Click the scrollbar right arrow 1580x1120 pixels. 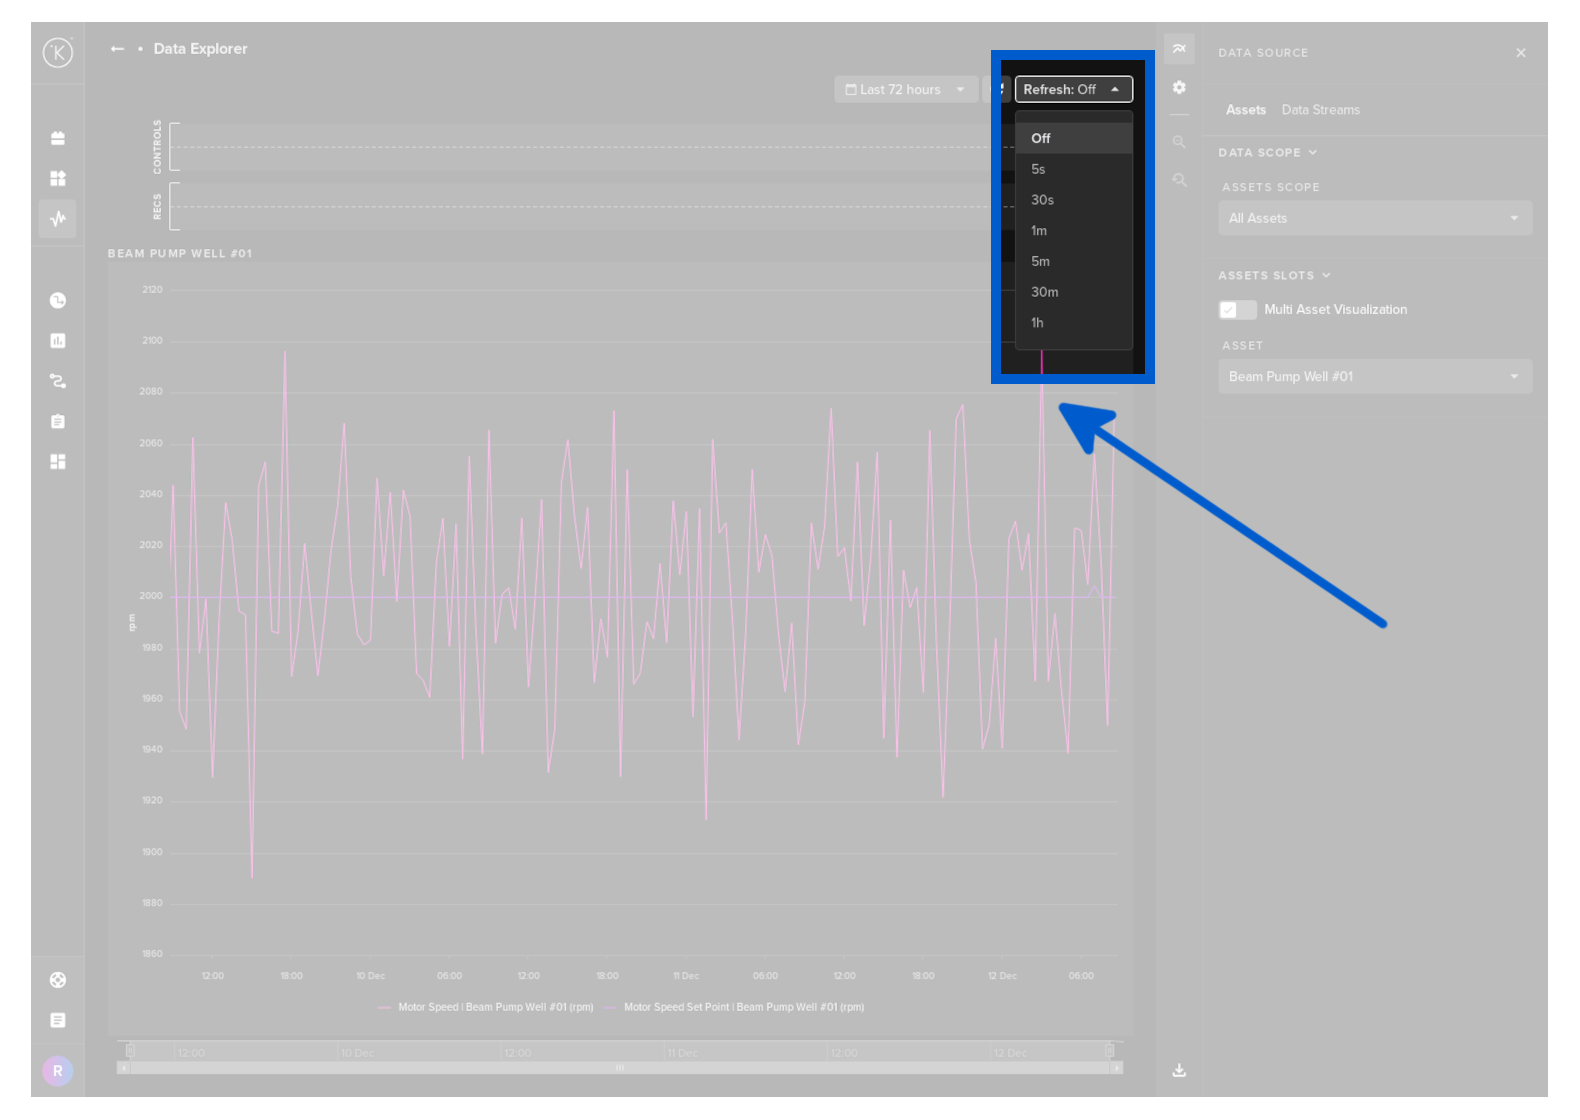[x=1117, y=1068]
